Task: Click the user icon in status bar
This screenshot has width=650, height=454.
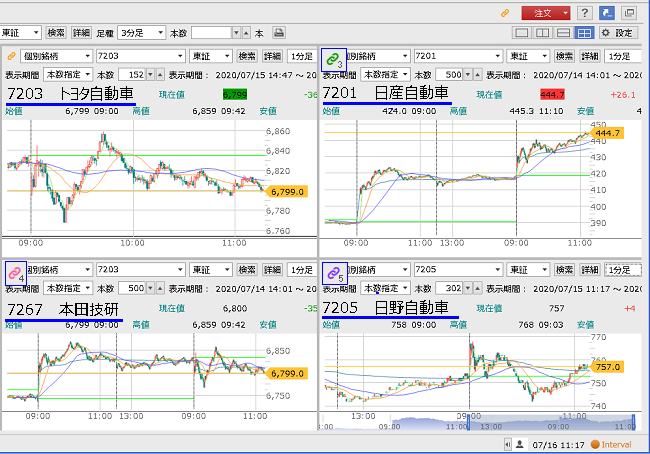Action: click(519, 445)
